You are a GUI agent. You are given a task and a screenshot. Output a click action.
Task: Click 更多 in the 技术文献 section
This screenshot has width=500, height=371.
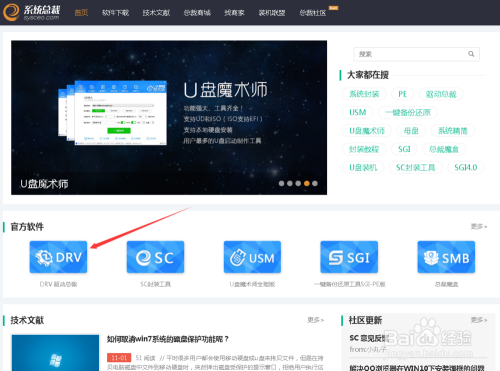click(316, 320)
